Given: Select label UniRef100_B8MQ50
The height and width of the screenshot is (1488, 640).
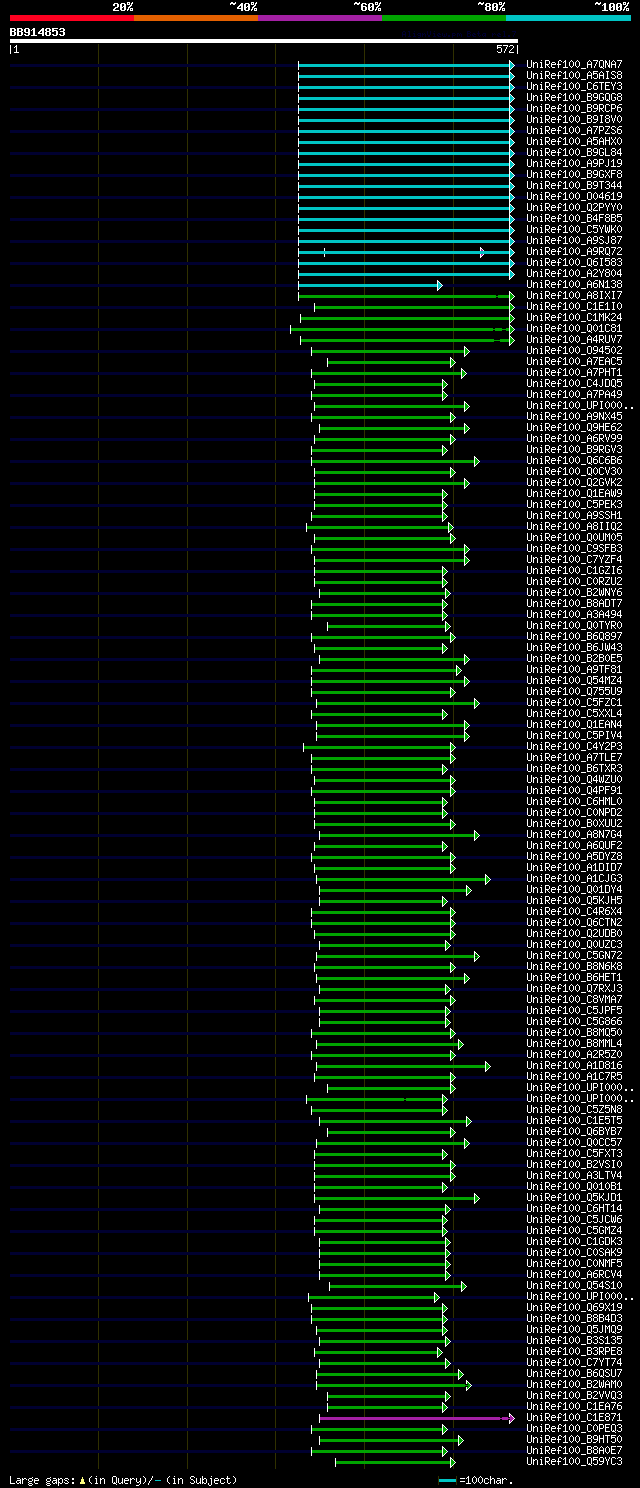Looking at the screenshot, I should [x=574, y=1033].
